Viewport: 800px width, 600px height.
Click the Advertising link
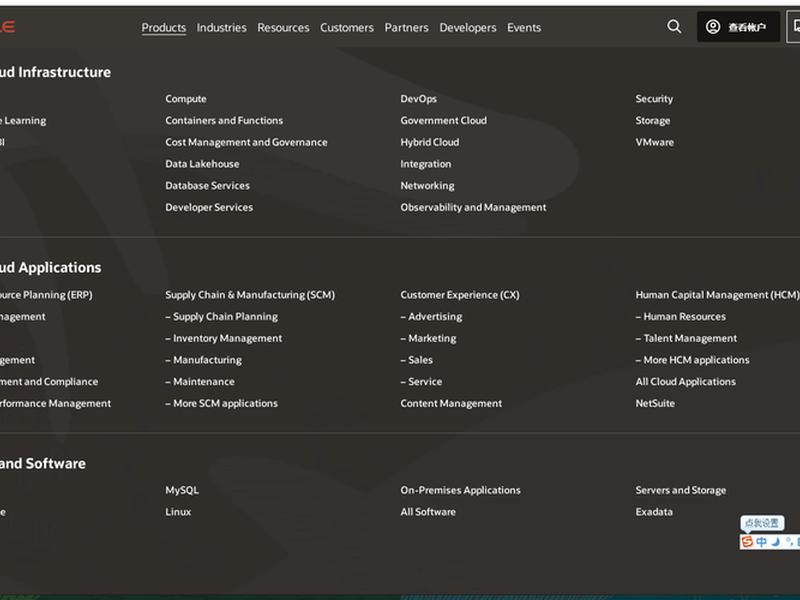click(431, 317)
